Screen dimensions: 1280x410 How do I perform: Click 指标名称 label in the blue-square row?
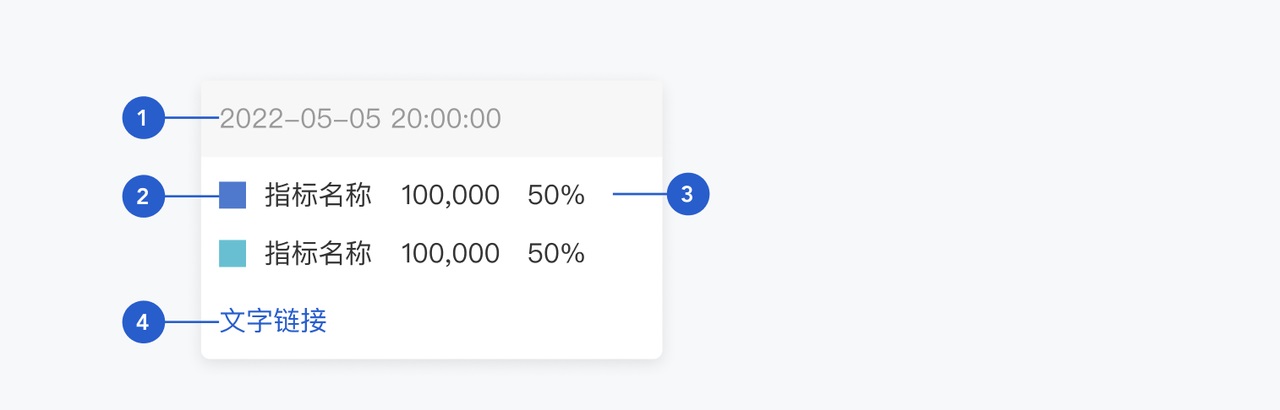318,196
